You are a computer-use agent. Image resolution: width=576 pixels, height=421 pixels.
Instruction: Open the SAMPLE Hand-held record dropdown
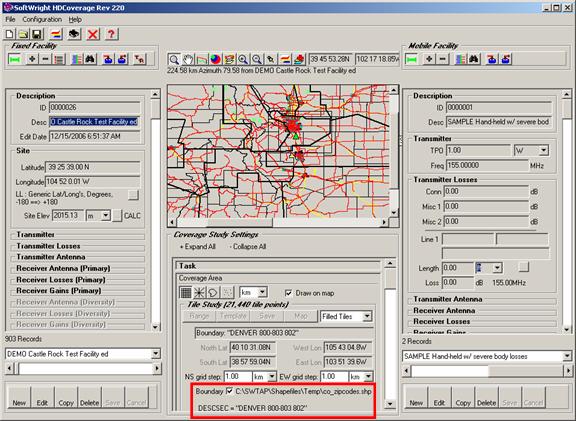pos(567,356)
